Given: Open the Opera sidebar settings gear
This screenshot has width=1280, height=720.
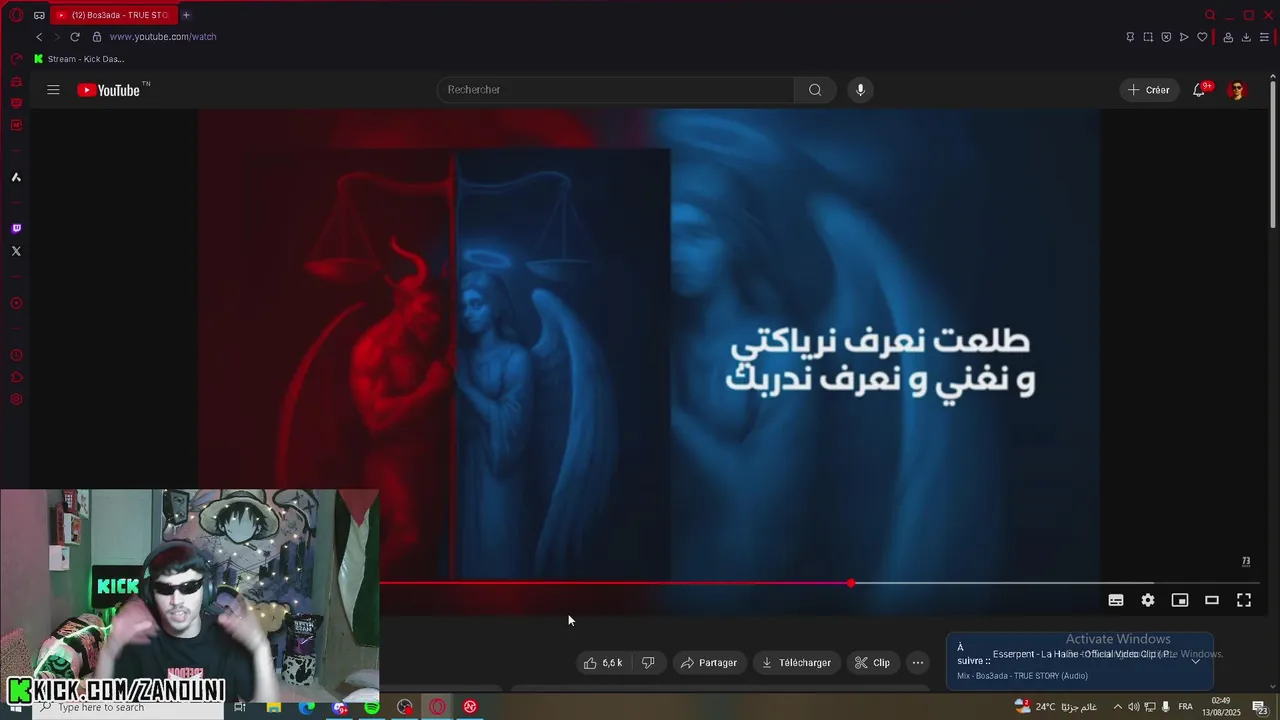Looking at the screenshot, I should (16, 399).
